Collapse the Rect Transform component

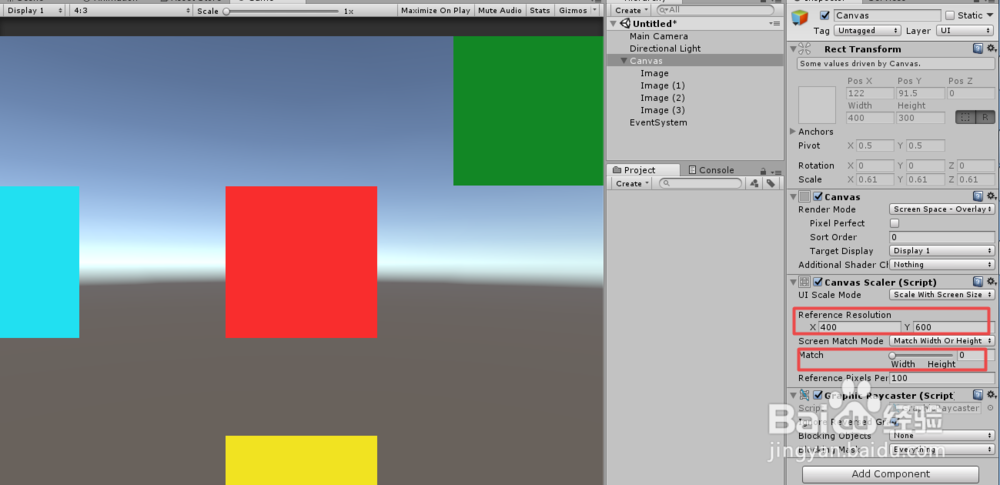point(793,48)
